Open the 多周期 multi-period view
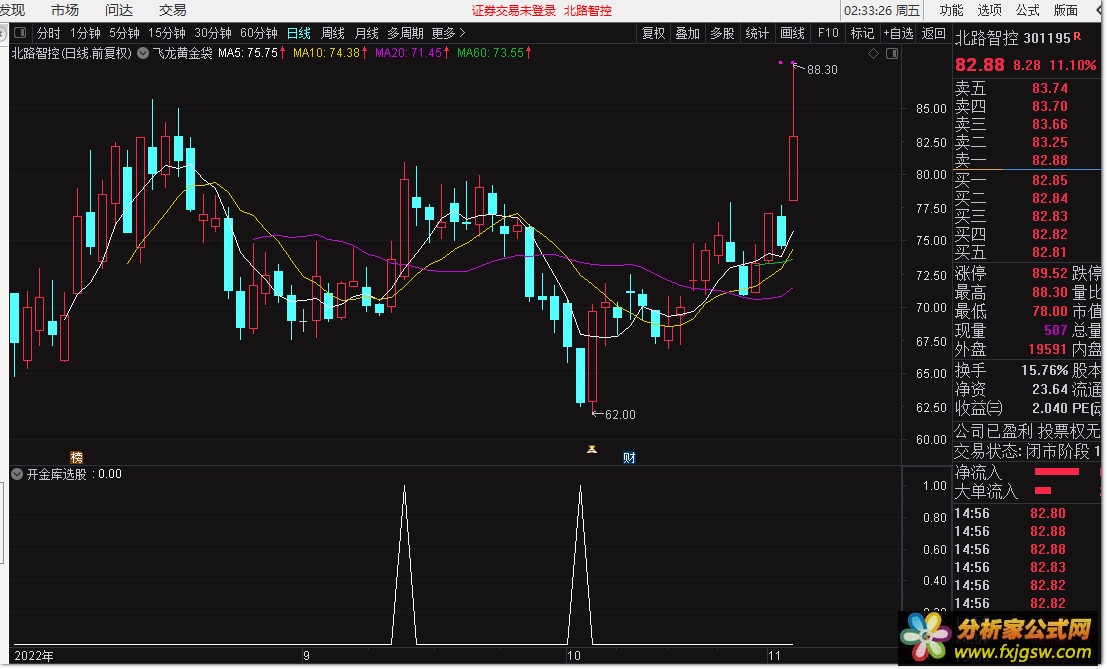Image resolution: width=1108 pixels, height=669 pixels. (x=406, y=33)
